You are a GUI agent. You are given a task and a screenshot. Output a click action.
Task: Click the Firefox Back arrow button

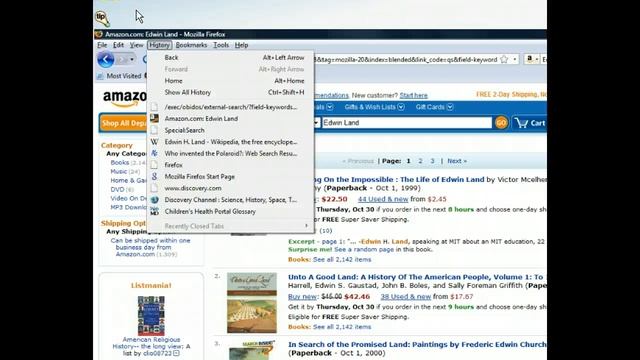106,60
